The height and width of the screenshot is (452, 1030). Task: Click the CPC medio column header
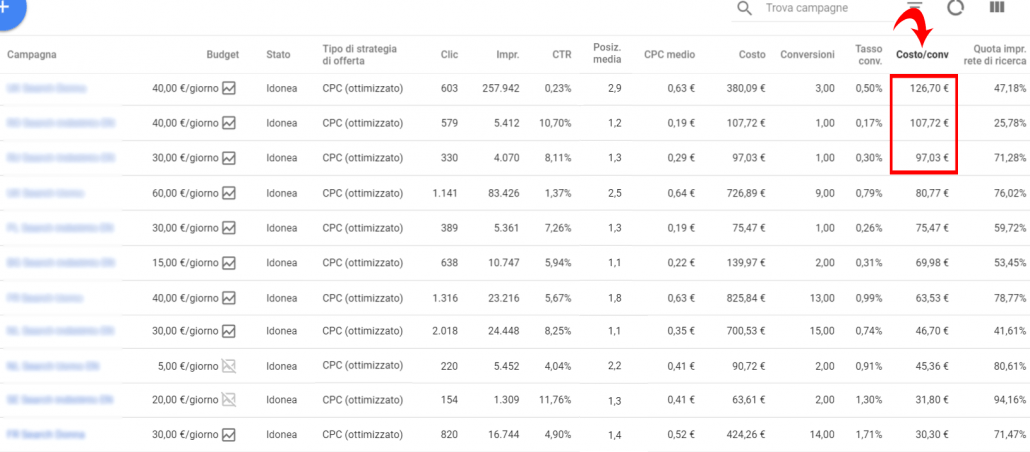669,54
